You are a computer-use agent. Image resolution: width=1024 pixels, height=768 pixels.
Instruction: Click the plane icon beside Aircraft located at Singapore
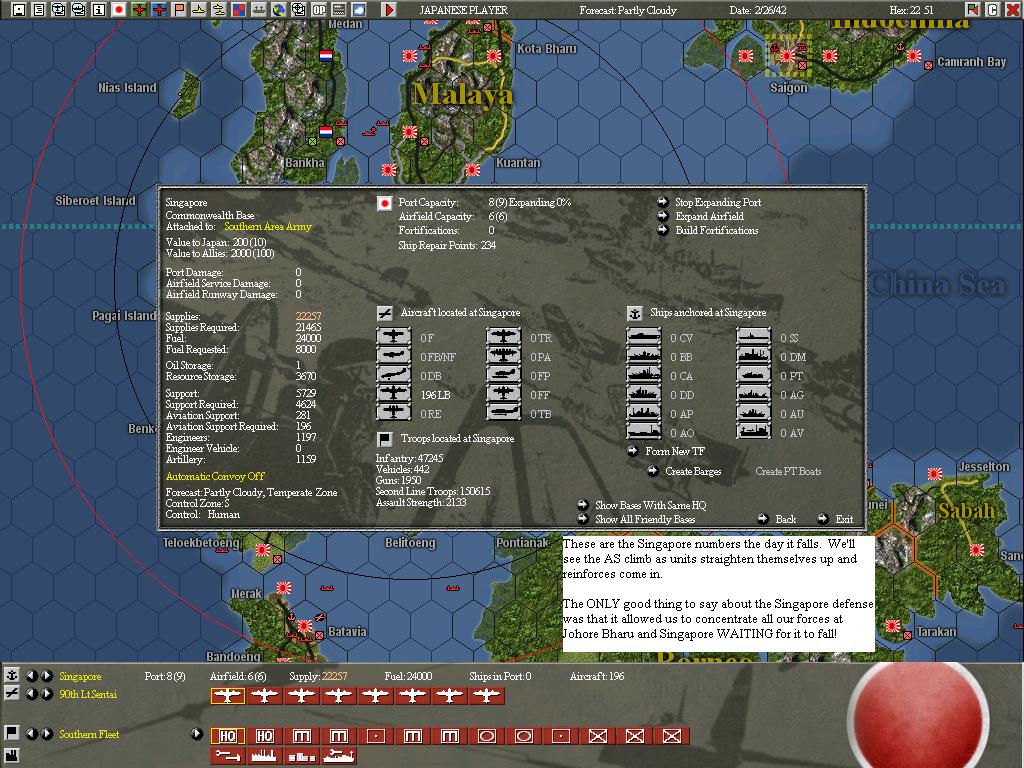click(x=385, y=313)
